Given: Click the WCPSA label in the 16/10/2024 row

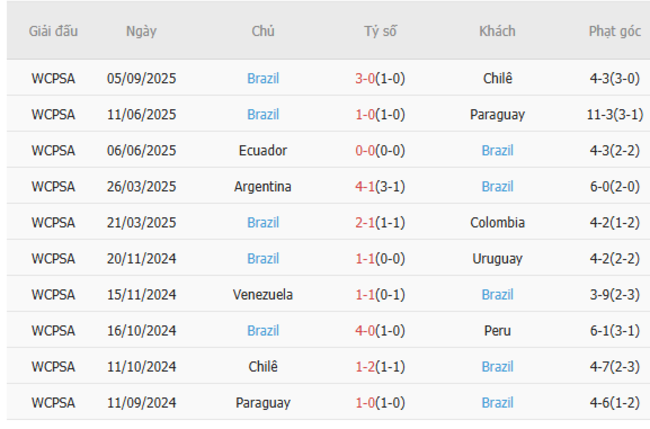Looking at the screenshot, I should click(53, 330).
